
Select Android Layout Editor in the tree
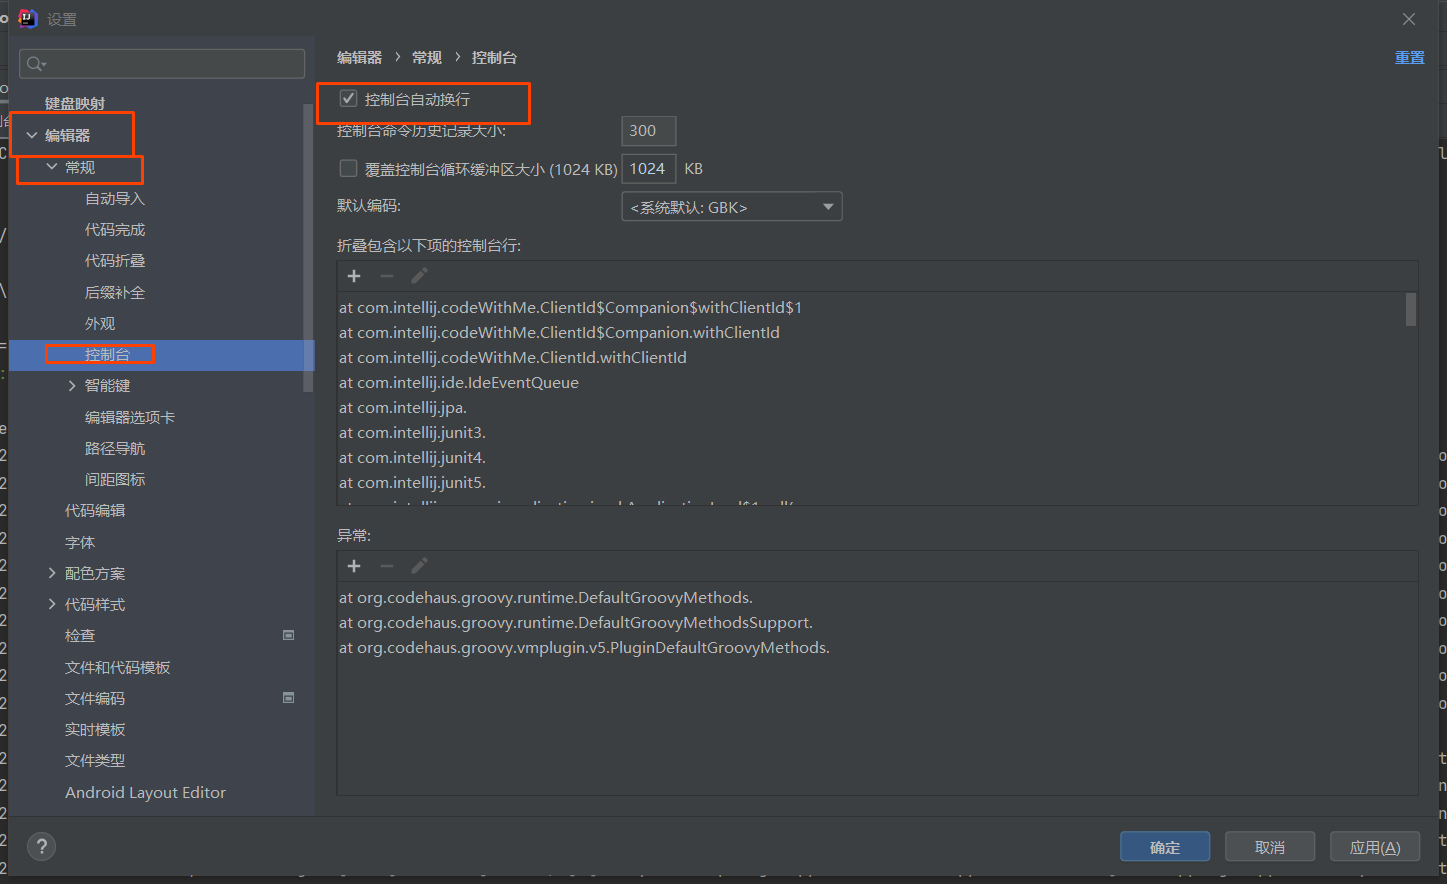click(145, 792)
